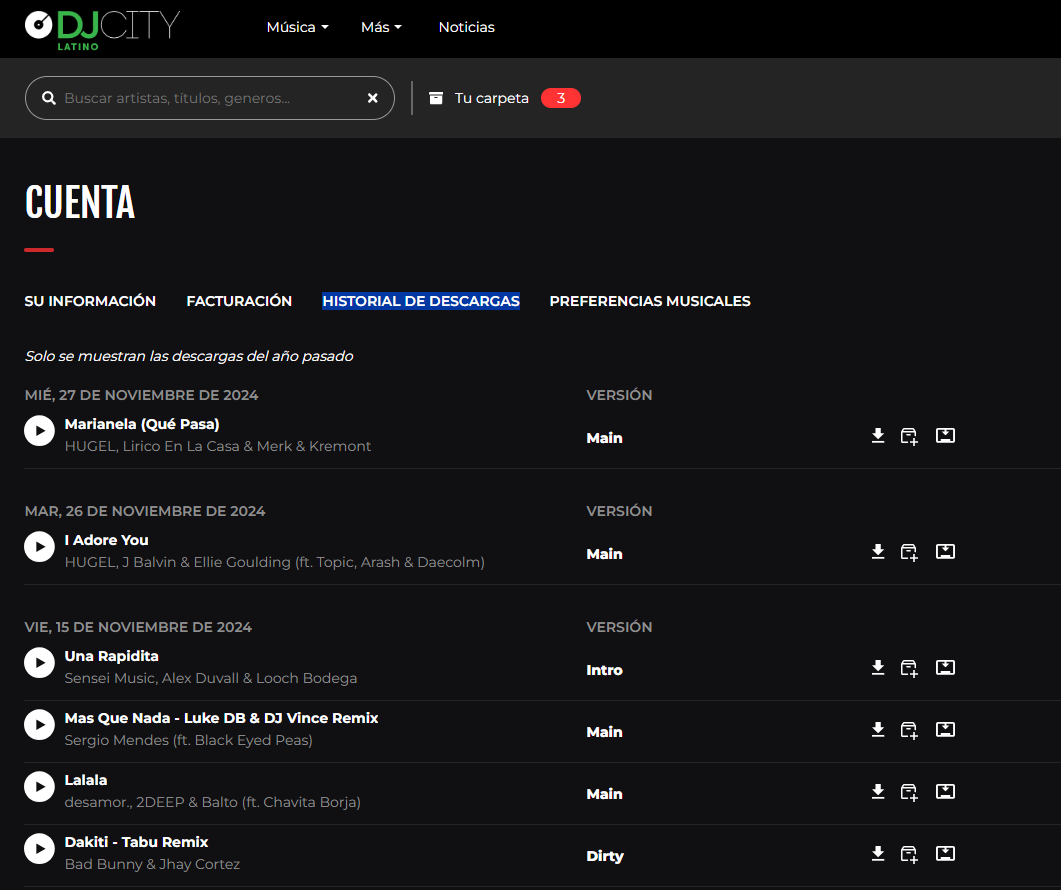The width and height of the screenshot is (1061, 890).
Task: Download I Adore You with the arrow icon
Action: click(878, 552)
